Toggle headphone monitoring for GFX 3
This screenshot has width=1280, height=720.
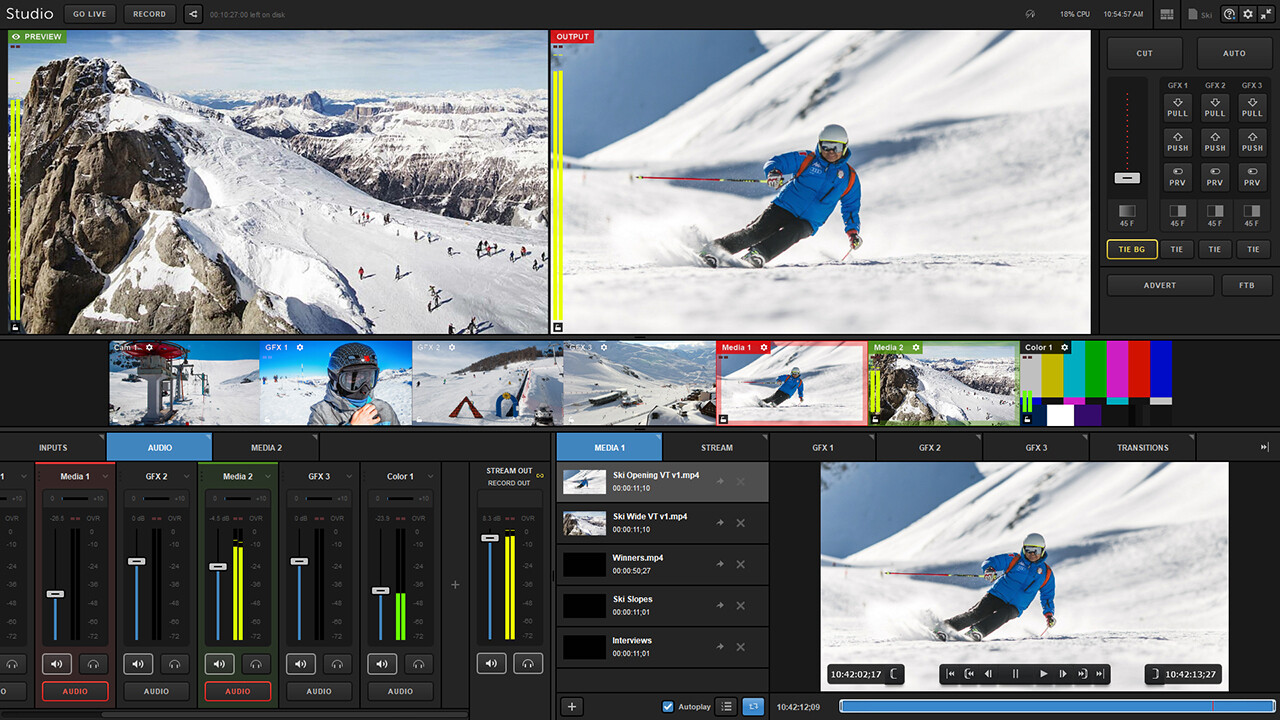pos(337,663)
